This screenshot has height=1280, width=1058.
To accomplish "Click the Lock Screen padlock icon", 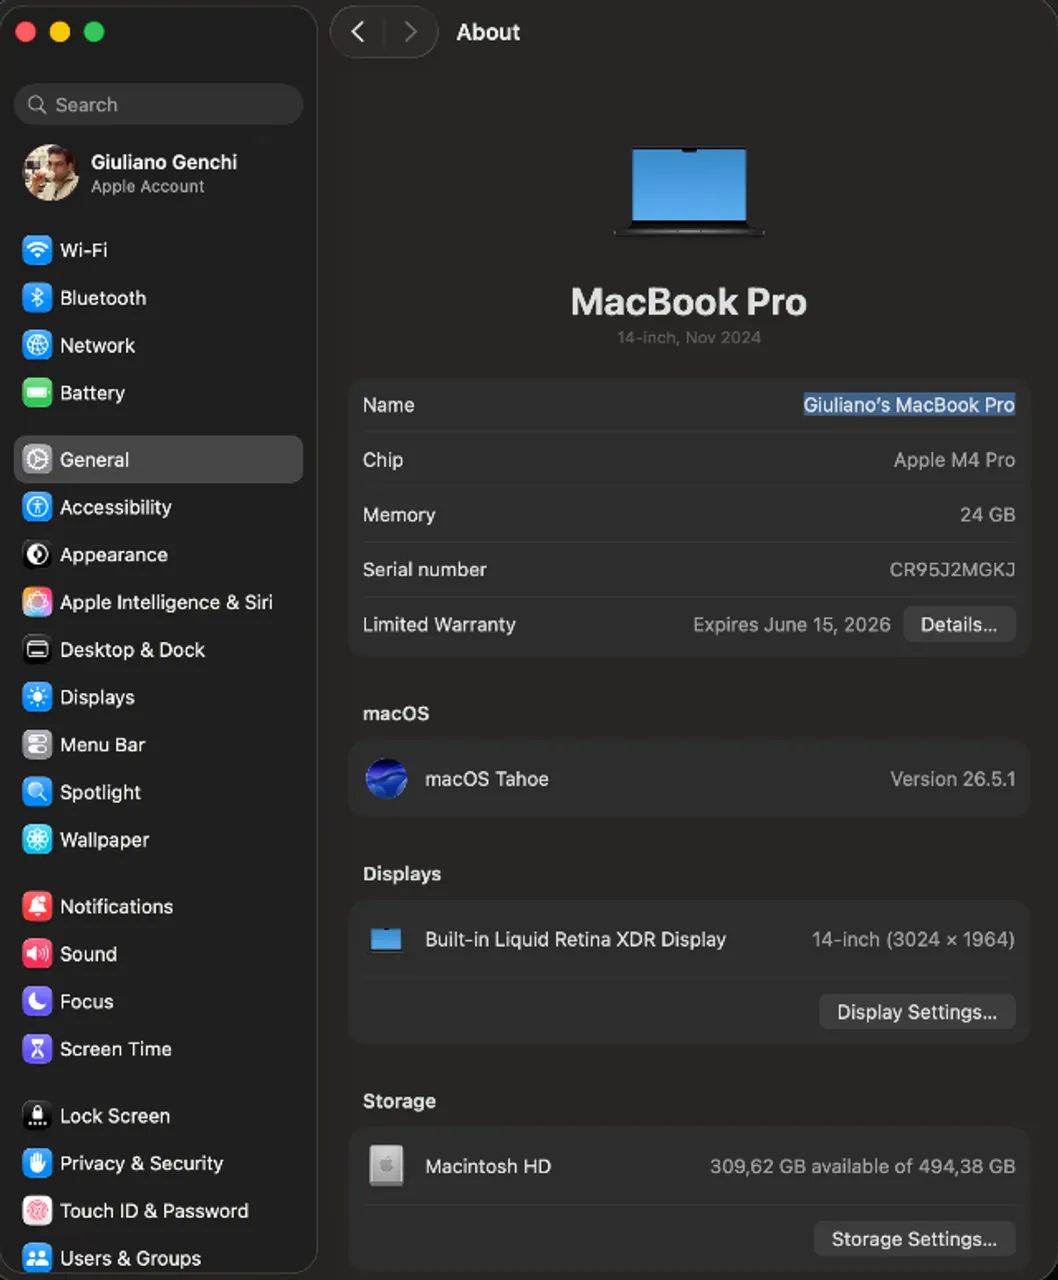I will coord(37,1116).
